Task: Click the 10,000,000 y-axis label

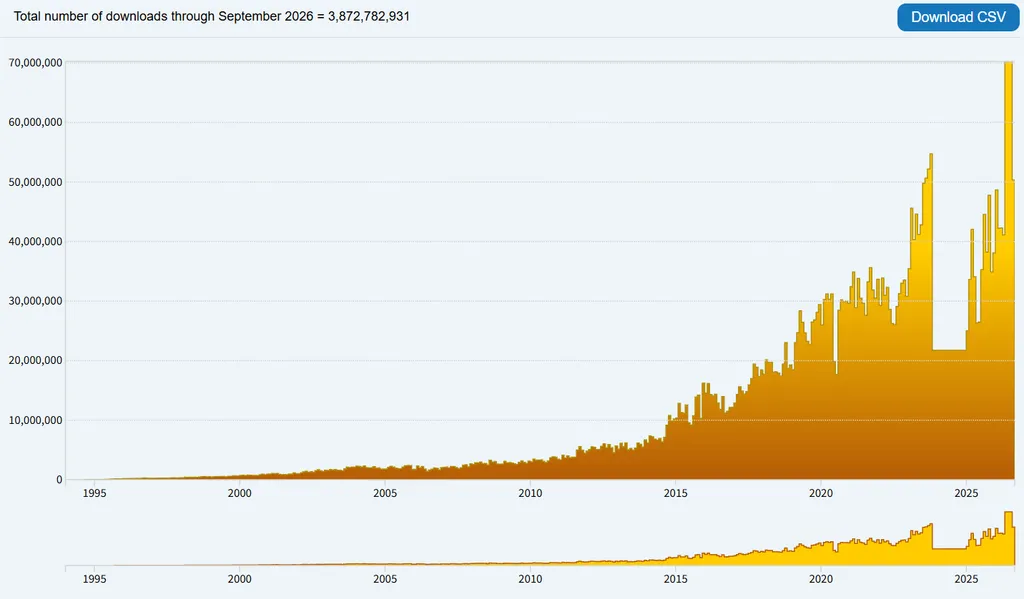Action: (35, 420)
